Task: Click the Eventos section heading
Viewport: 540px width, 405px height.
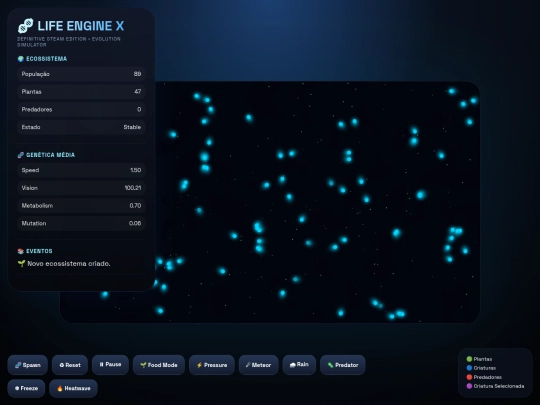Action: click(39, 251)
